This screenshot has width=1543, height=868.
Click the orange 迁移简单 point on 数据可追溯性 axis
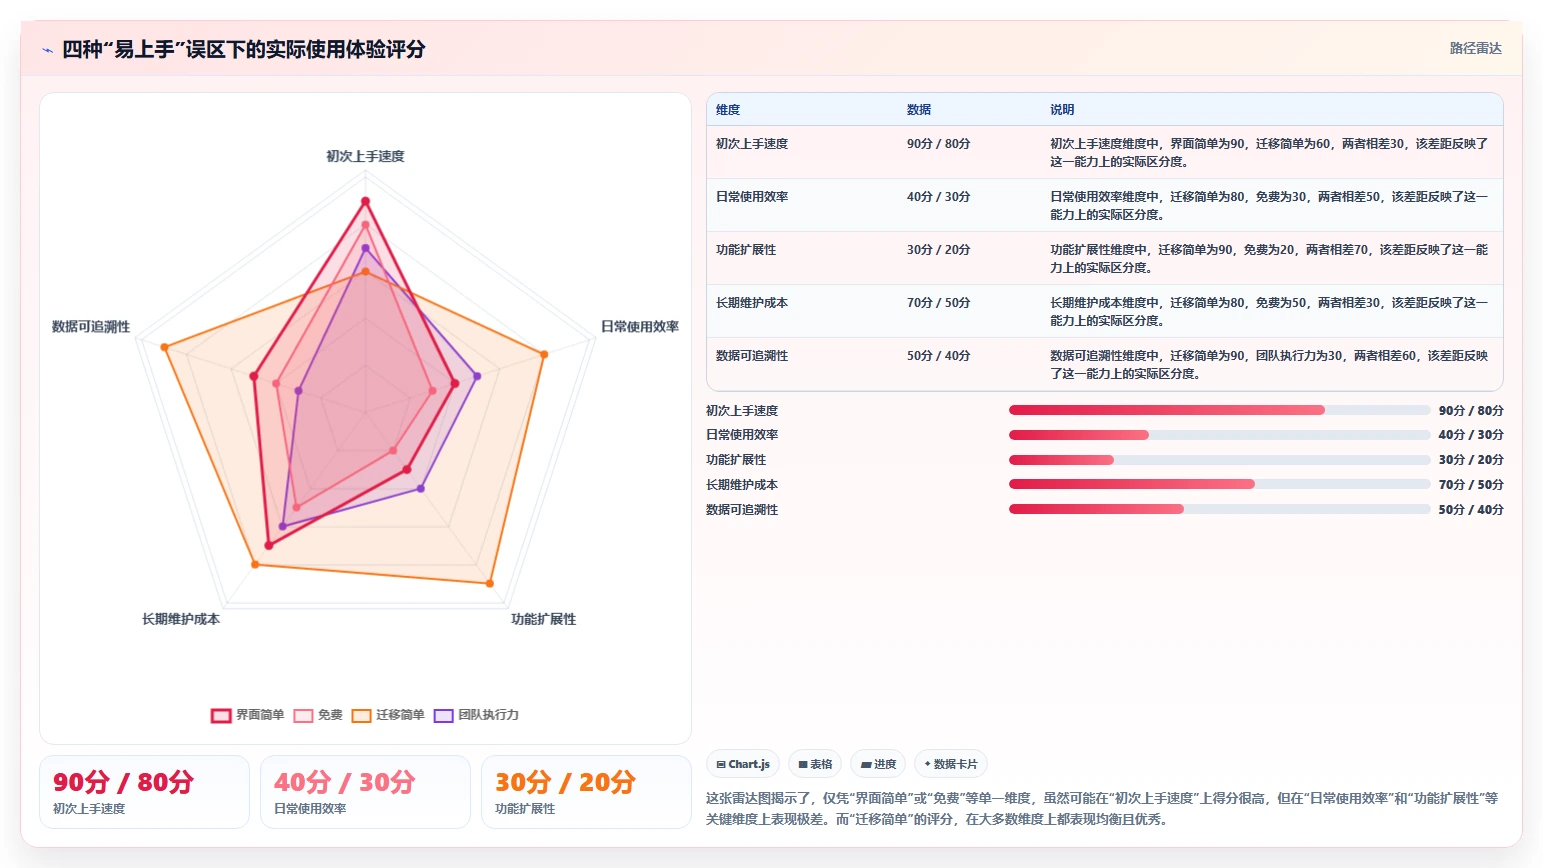(165, 347)
